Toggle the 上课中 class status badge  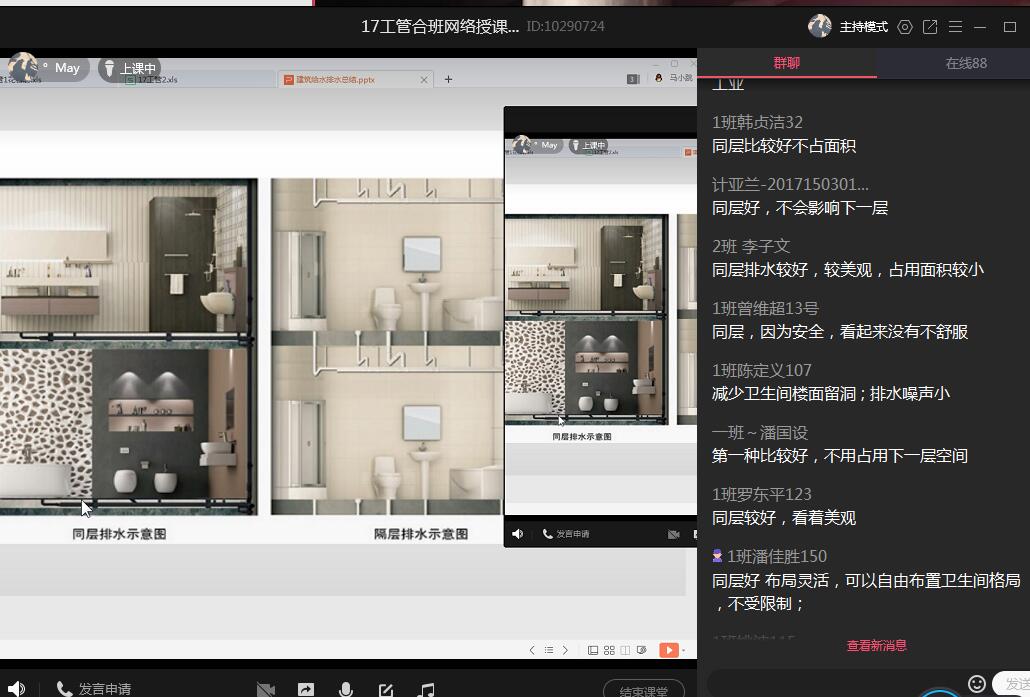pyautogui.click(x=130, y=68)
